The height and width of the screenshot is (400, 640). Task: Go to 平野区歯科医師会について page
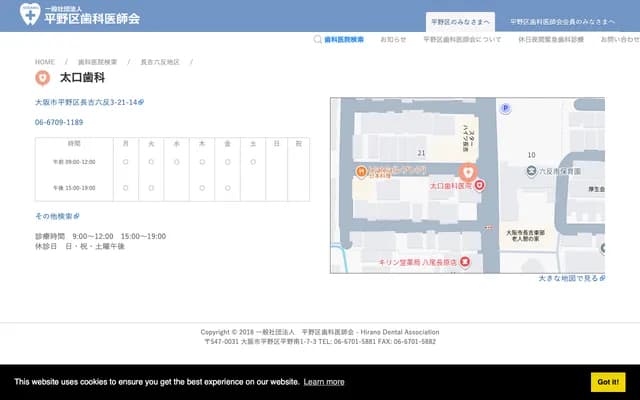tap(462, 40)
